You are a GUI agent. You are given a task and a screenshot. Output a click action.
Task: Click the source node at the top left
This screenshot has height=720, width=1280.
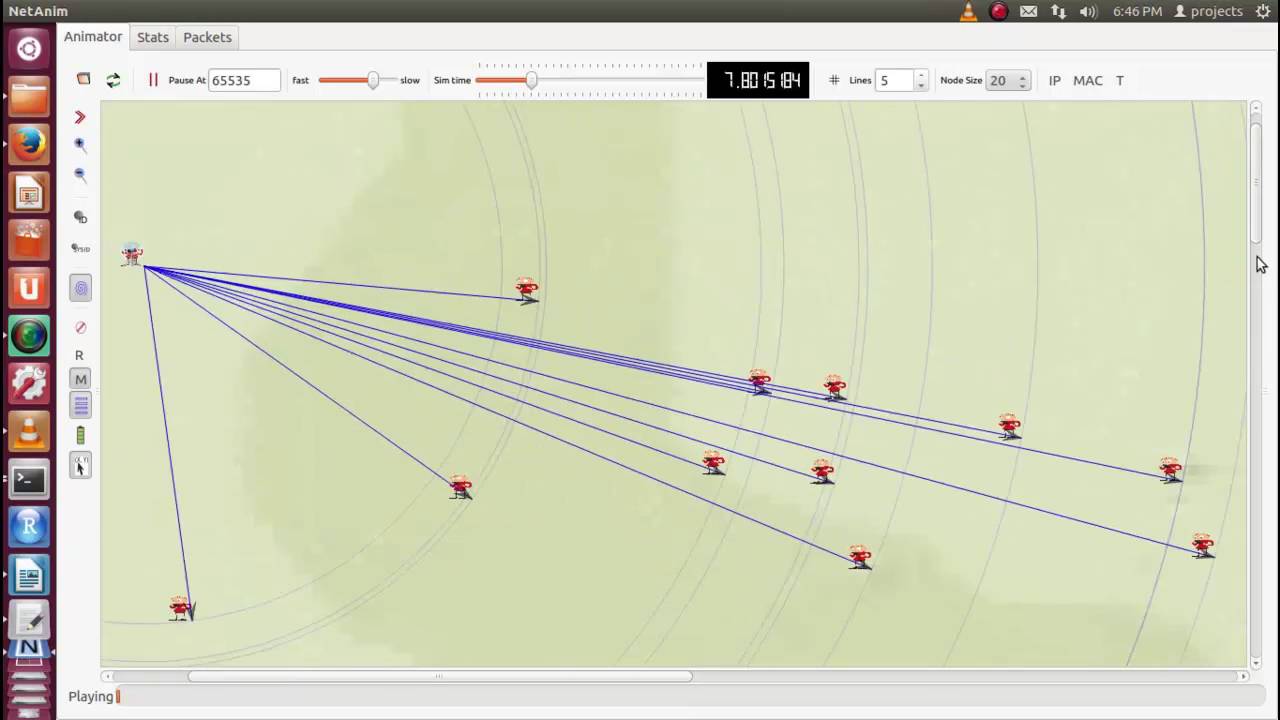132,254
